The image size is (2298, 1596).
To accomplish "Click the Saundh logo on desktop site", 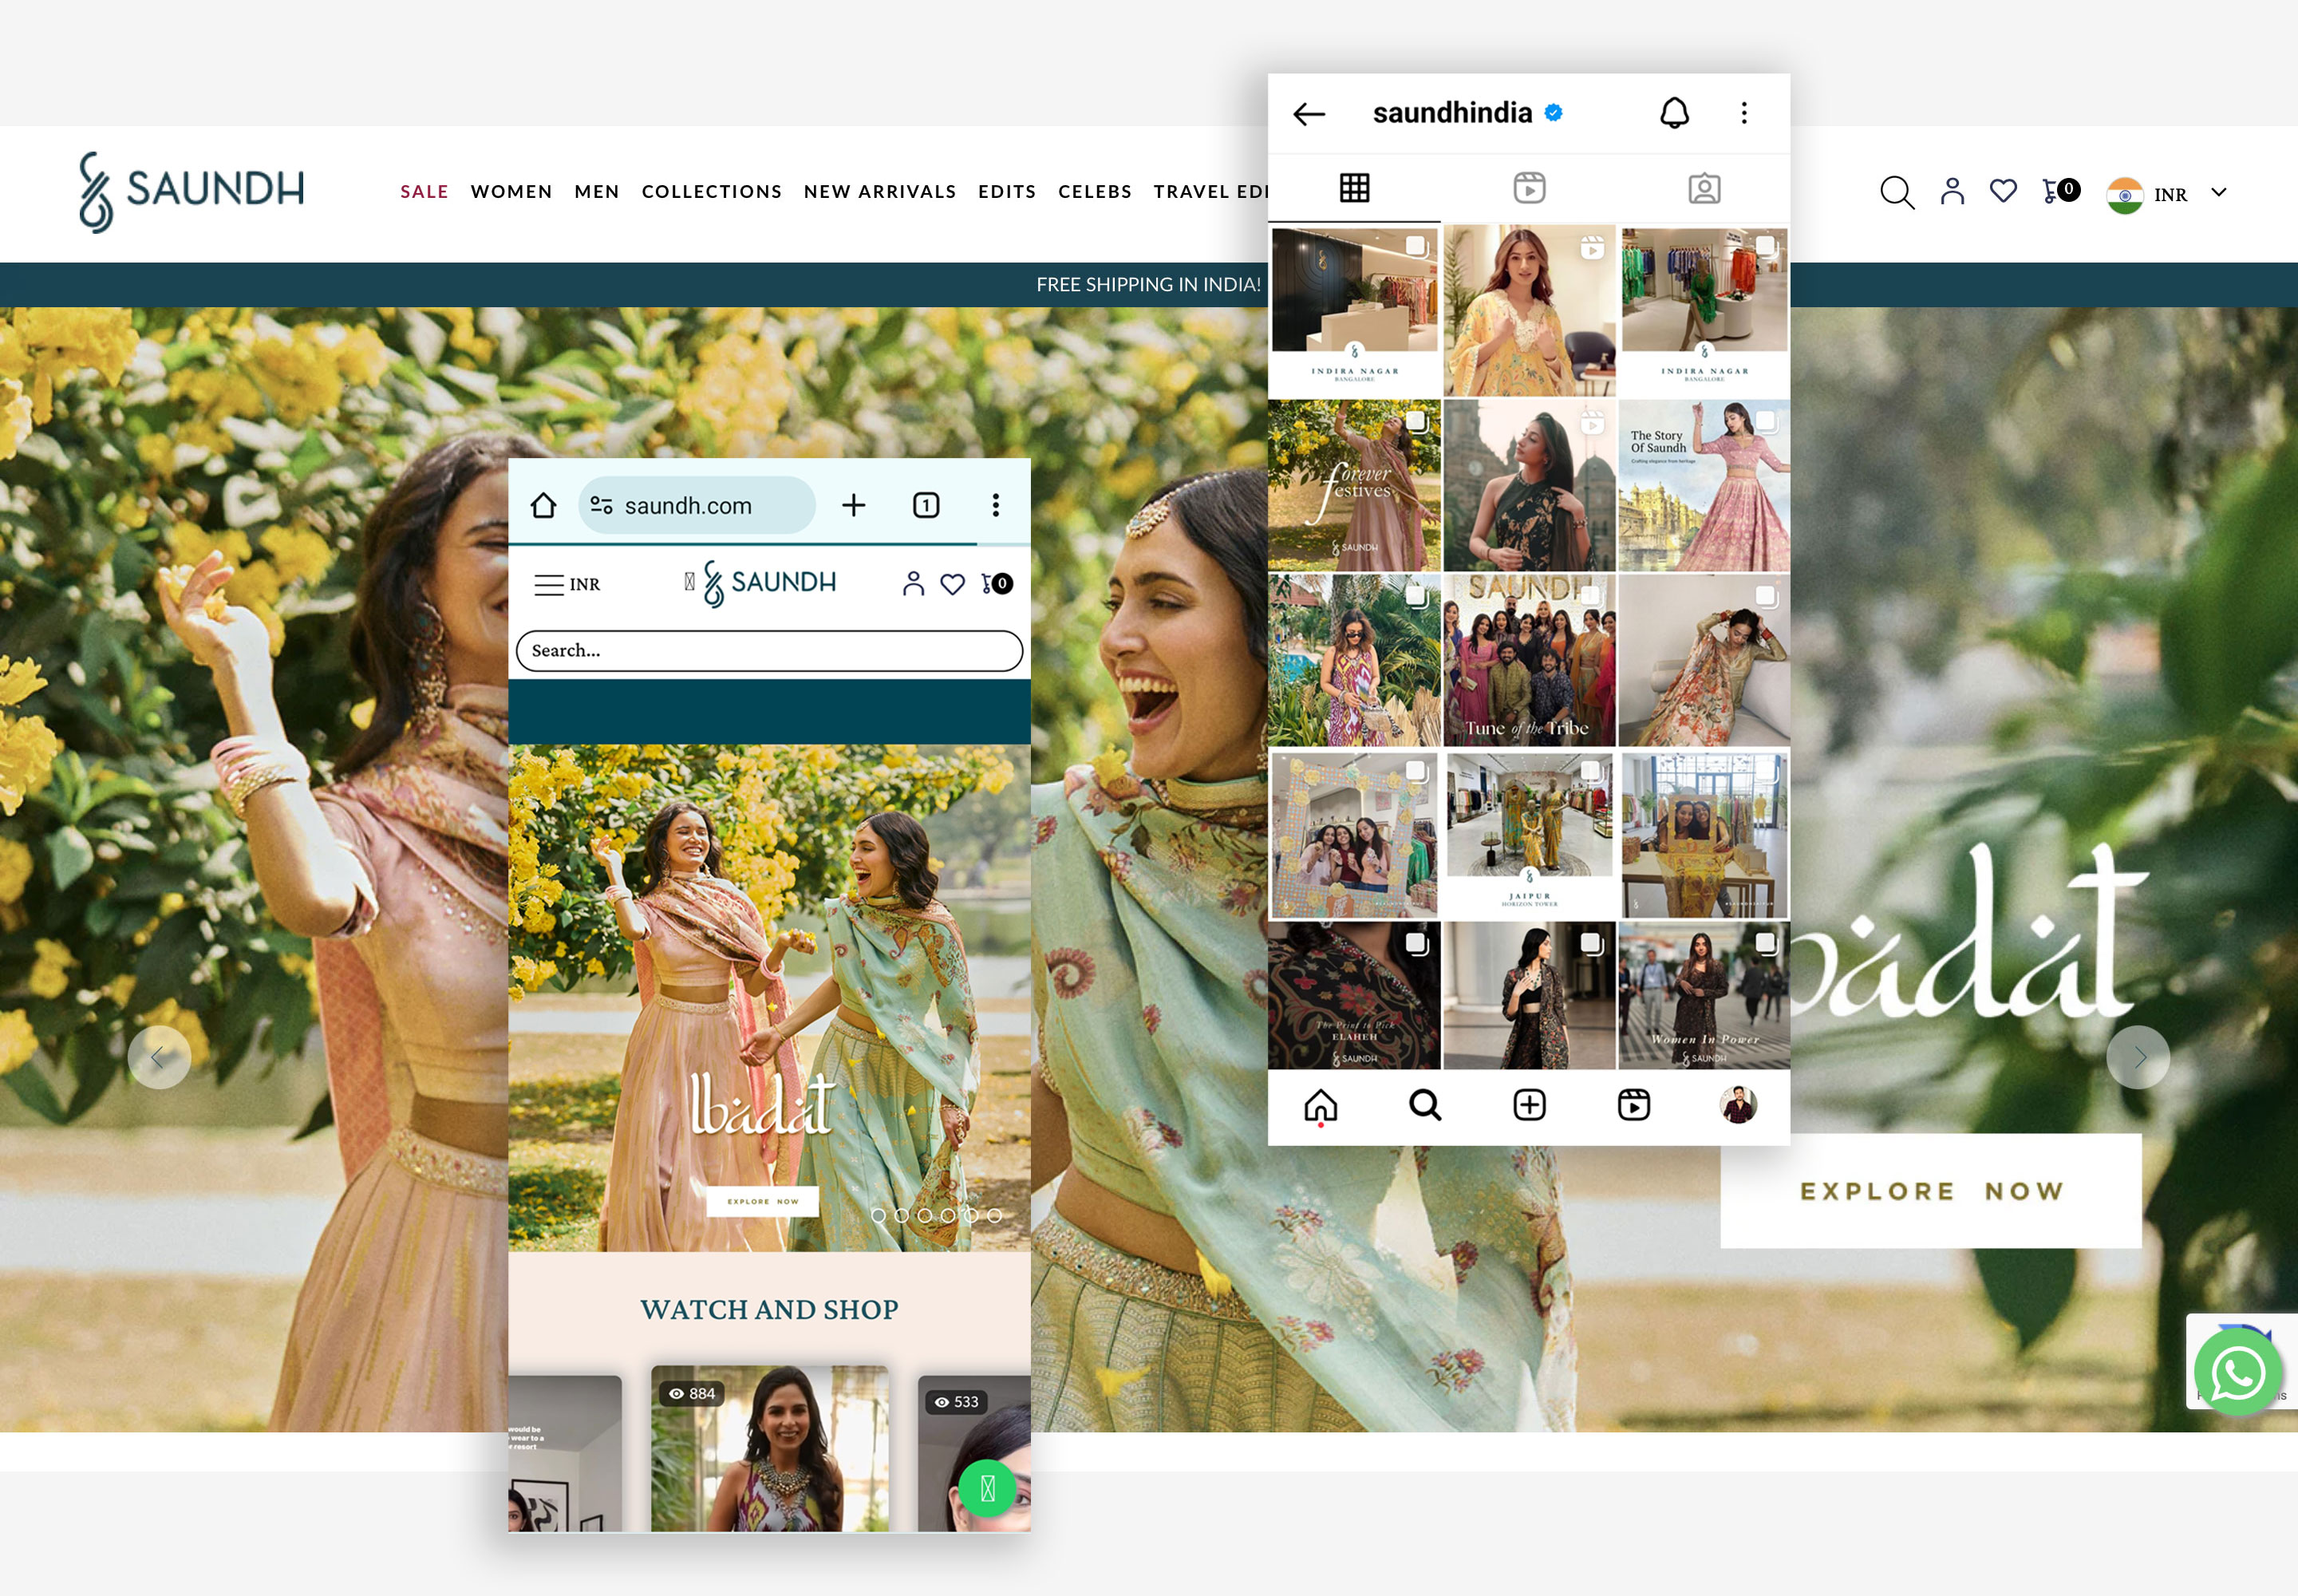I will 192,192.
